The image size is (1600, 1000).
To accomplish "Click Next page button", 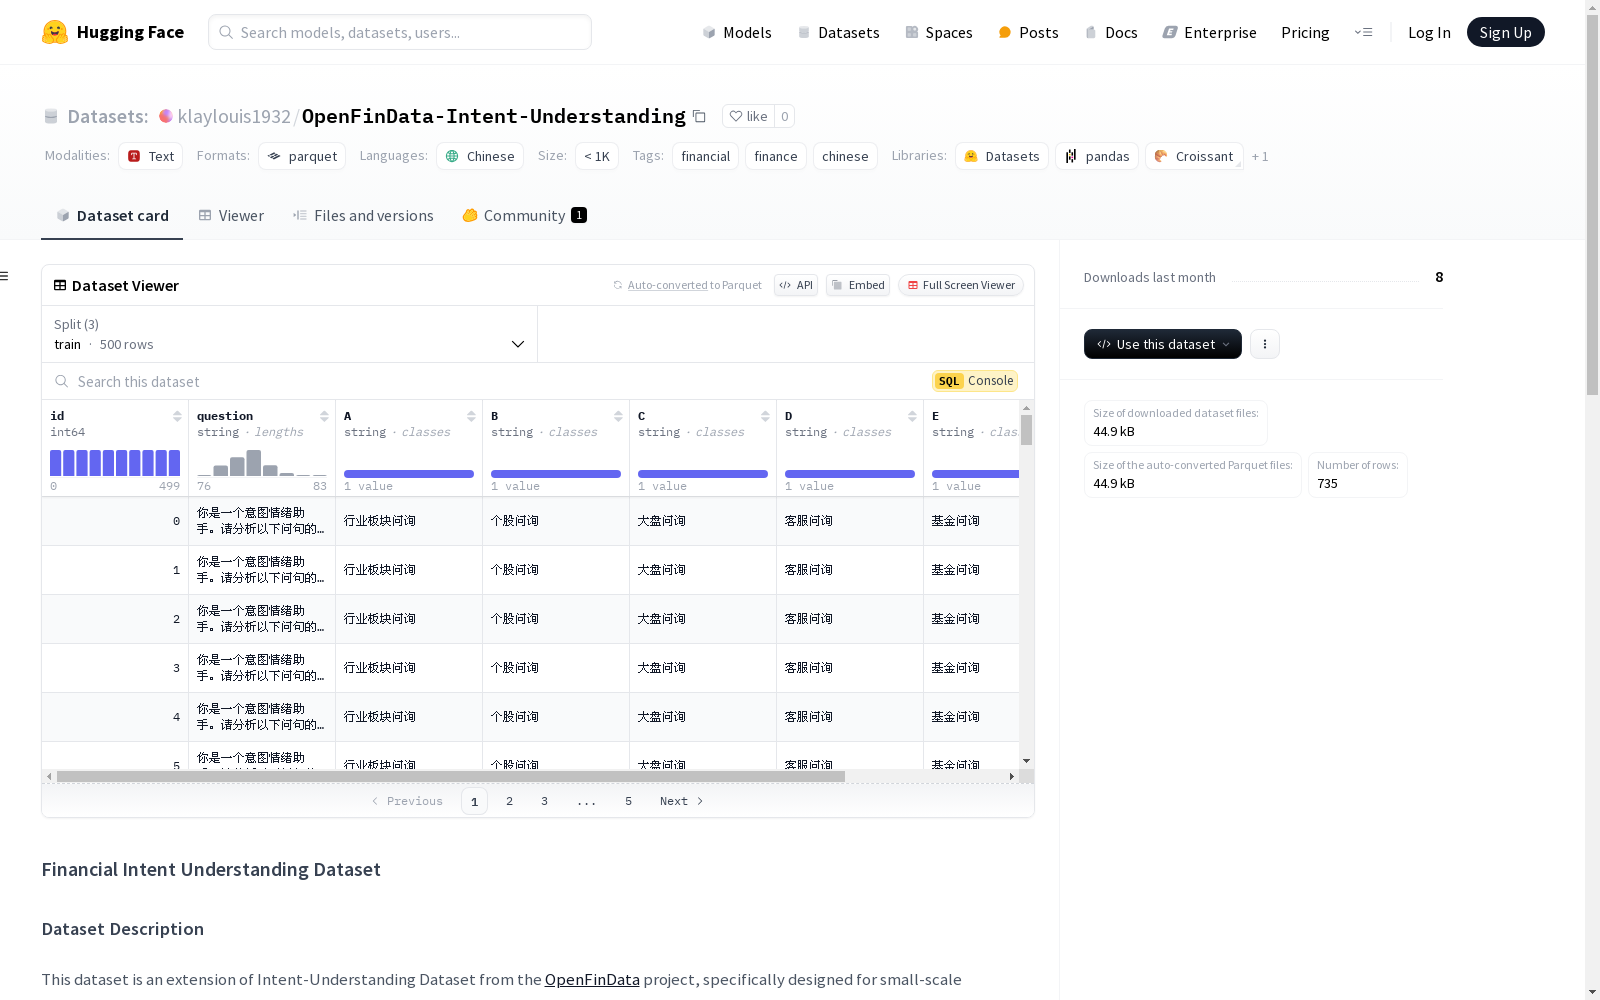I will tap(682, 801).
